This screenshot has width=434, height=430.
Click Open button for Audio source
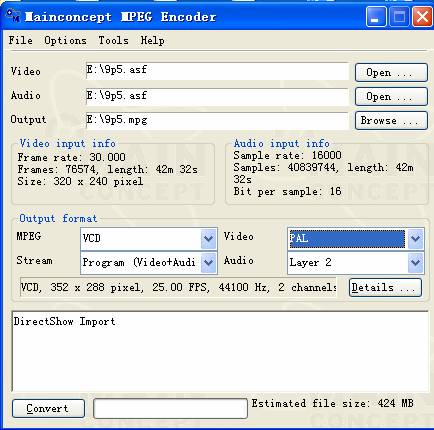[x=391, y=96]
